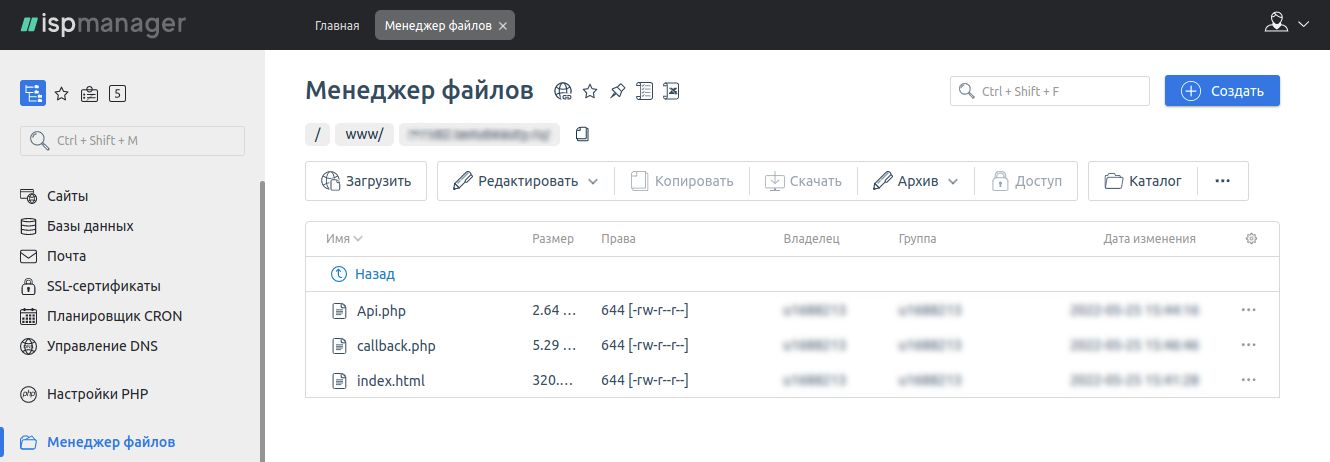Open row actions menu for Api.php
This screenshot has height=462, width=1330.
(1247, 310)
